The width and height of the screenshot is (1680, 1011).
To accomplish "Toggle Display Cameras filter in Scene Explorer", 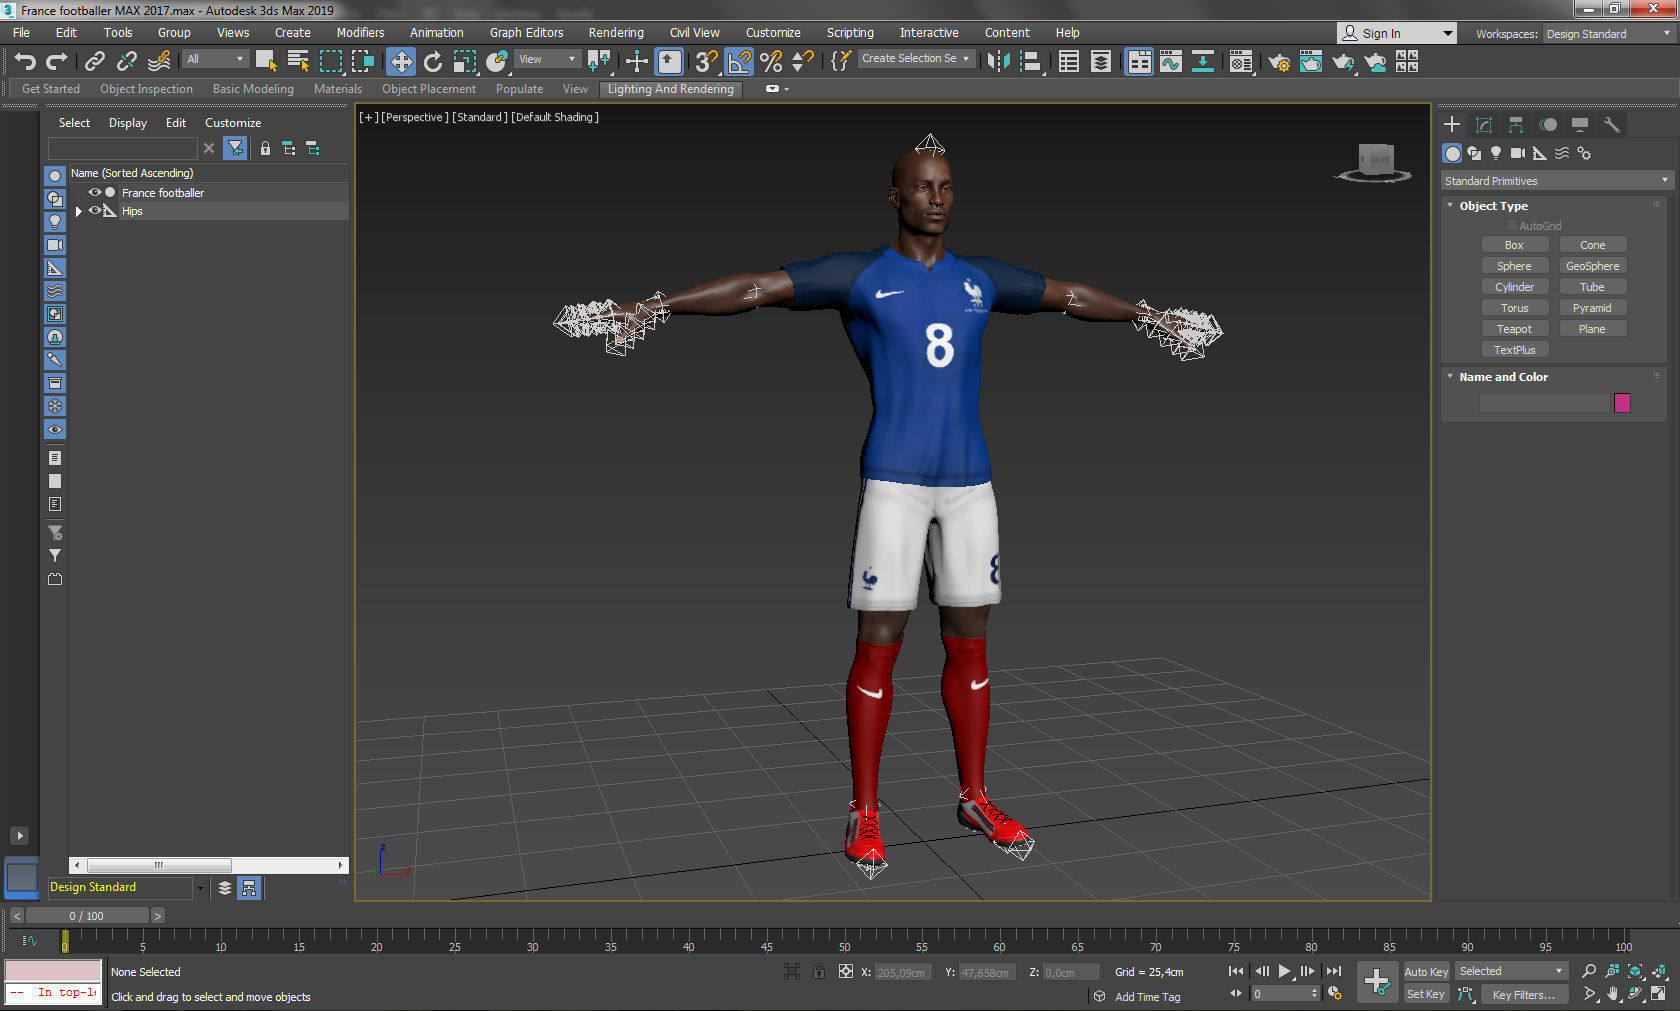I will click(x=55, y=245).
